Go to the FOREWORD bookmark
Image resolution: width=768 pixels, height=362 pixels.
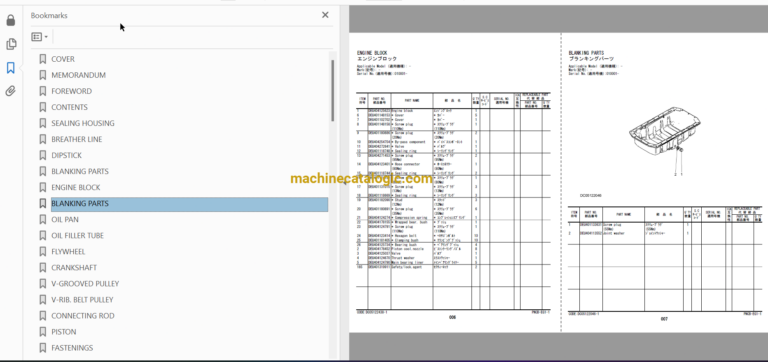coord(72,91)
